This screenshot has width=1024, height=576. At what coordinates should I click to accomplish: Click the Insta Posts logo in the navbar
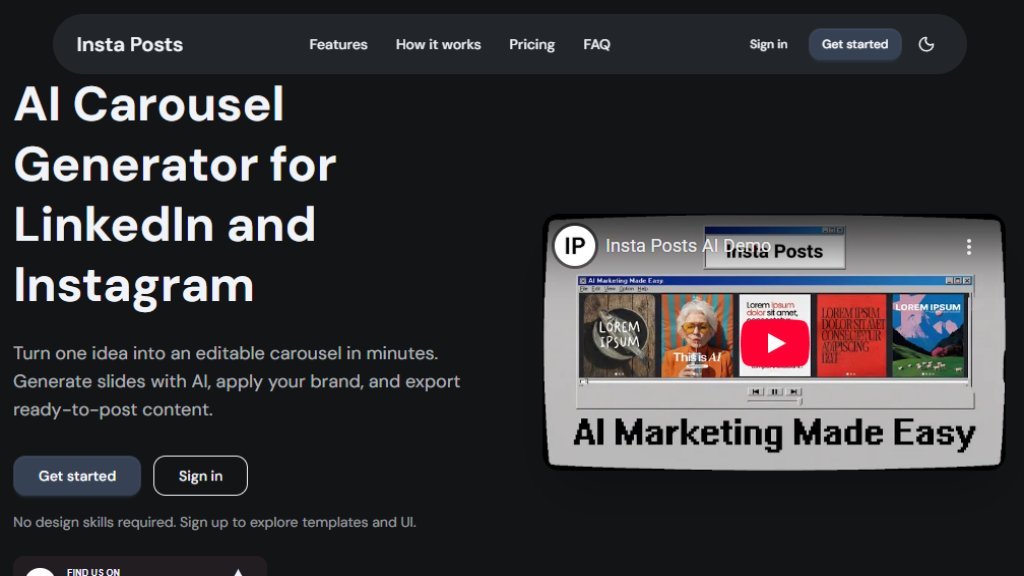pos(130,44)
